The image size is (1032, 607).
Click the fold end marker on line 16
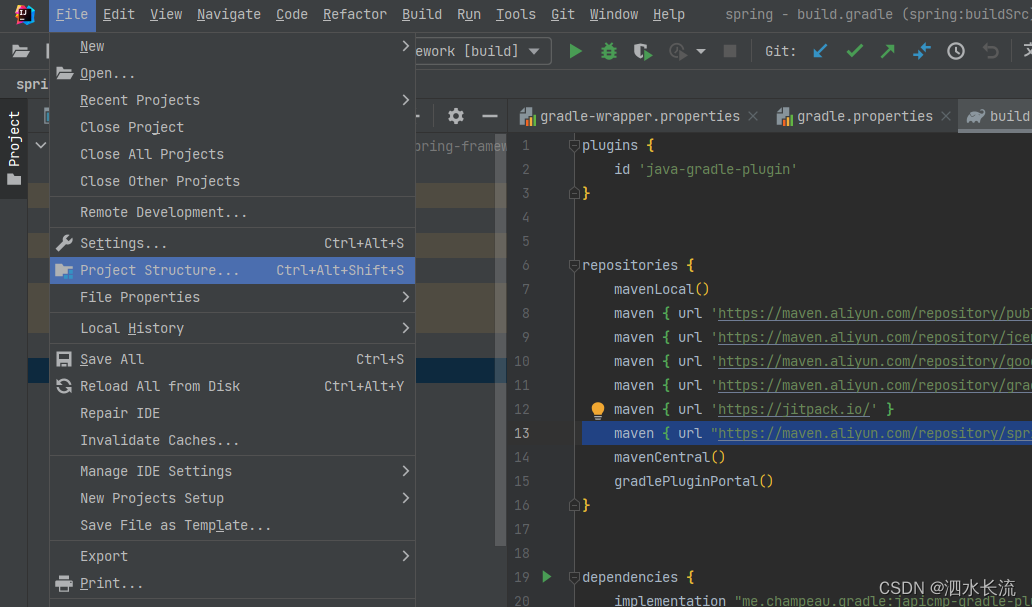point(573,505)
